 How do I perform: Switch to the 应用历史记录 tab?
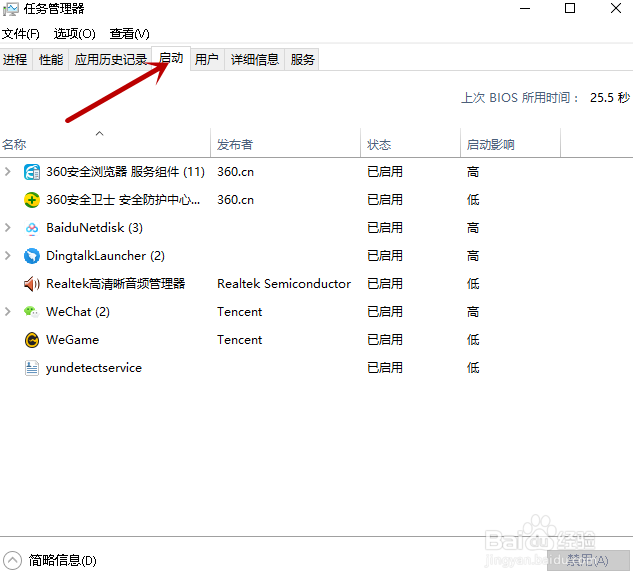click(x=111, y=60)
